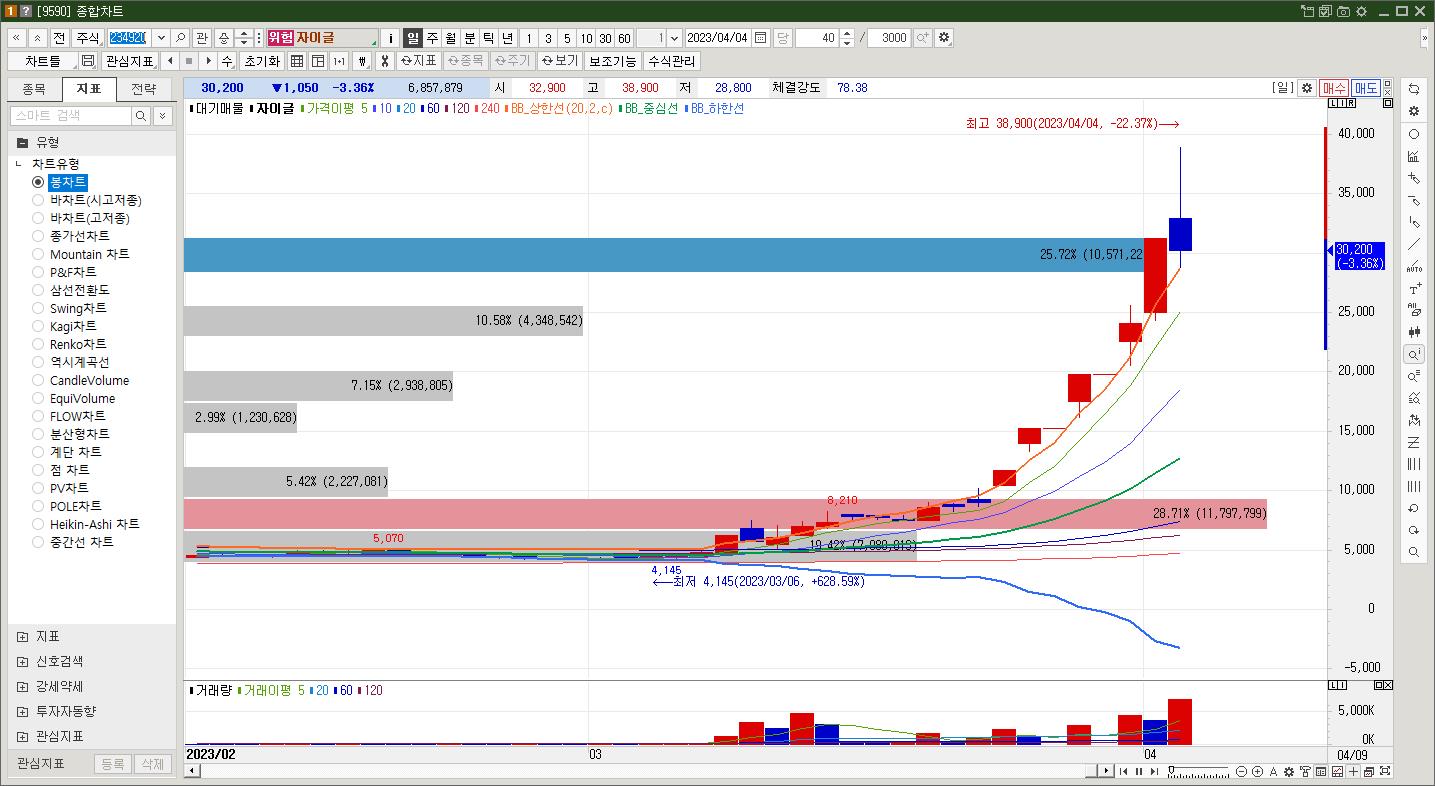
Task: Open the stock code dropdown arrow
Action: point(160,38)
